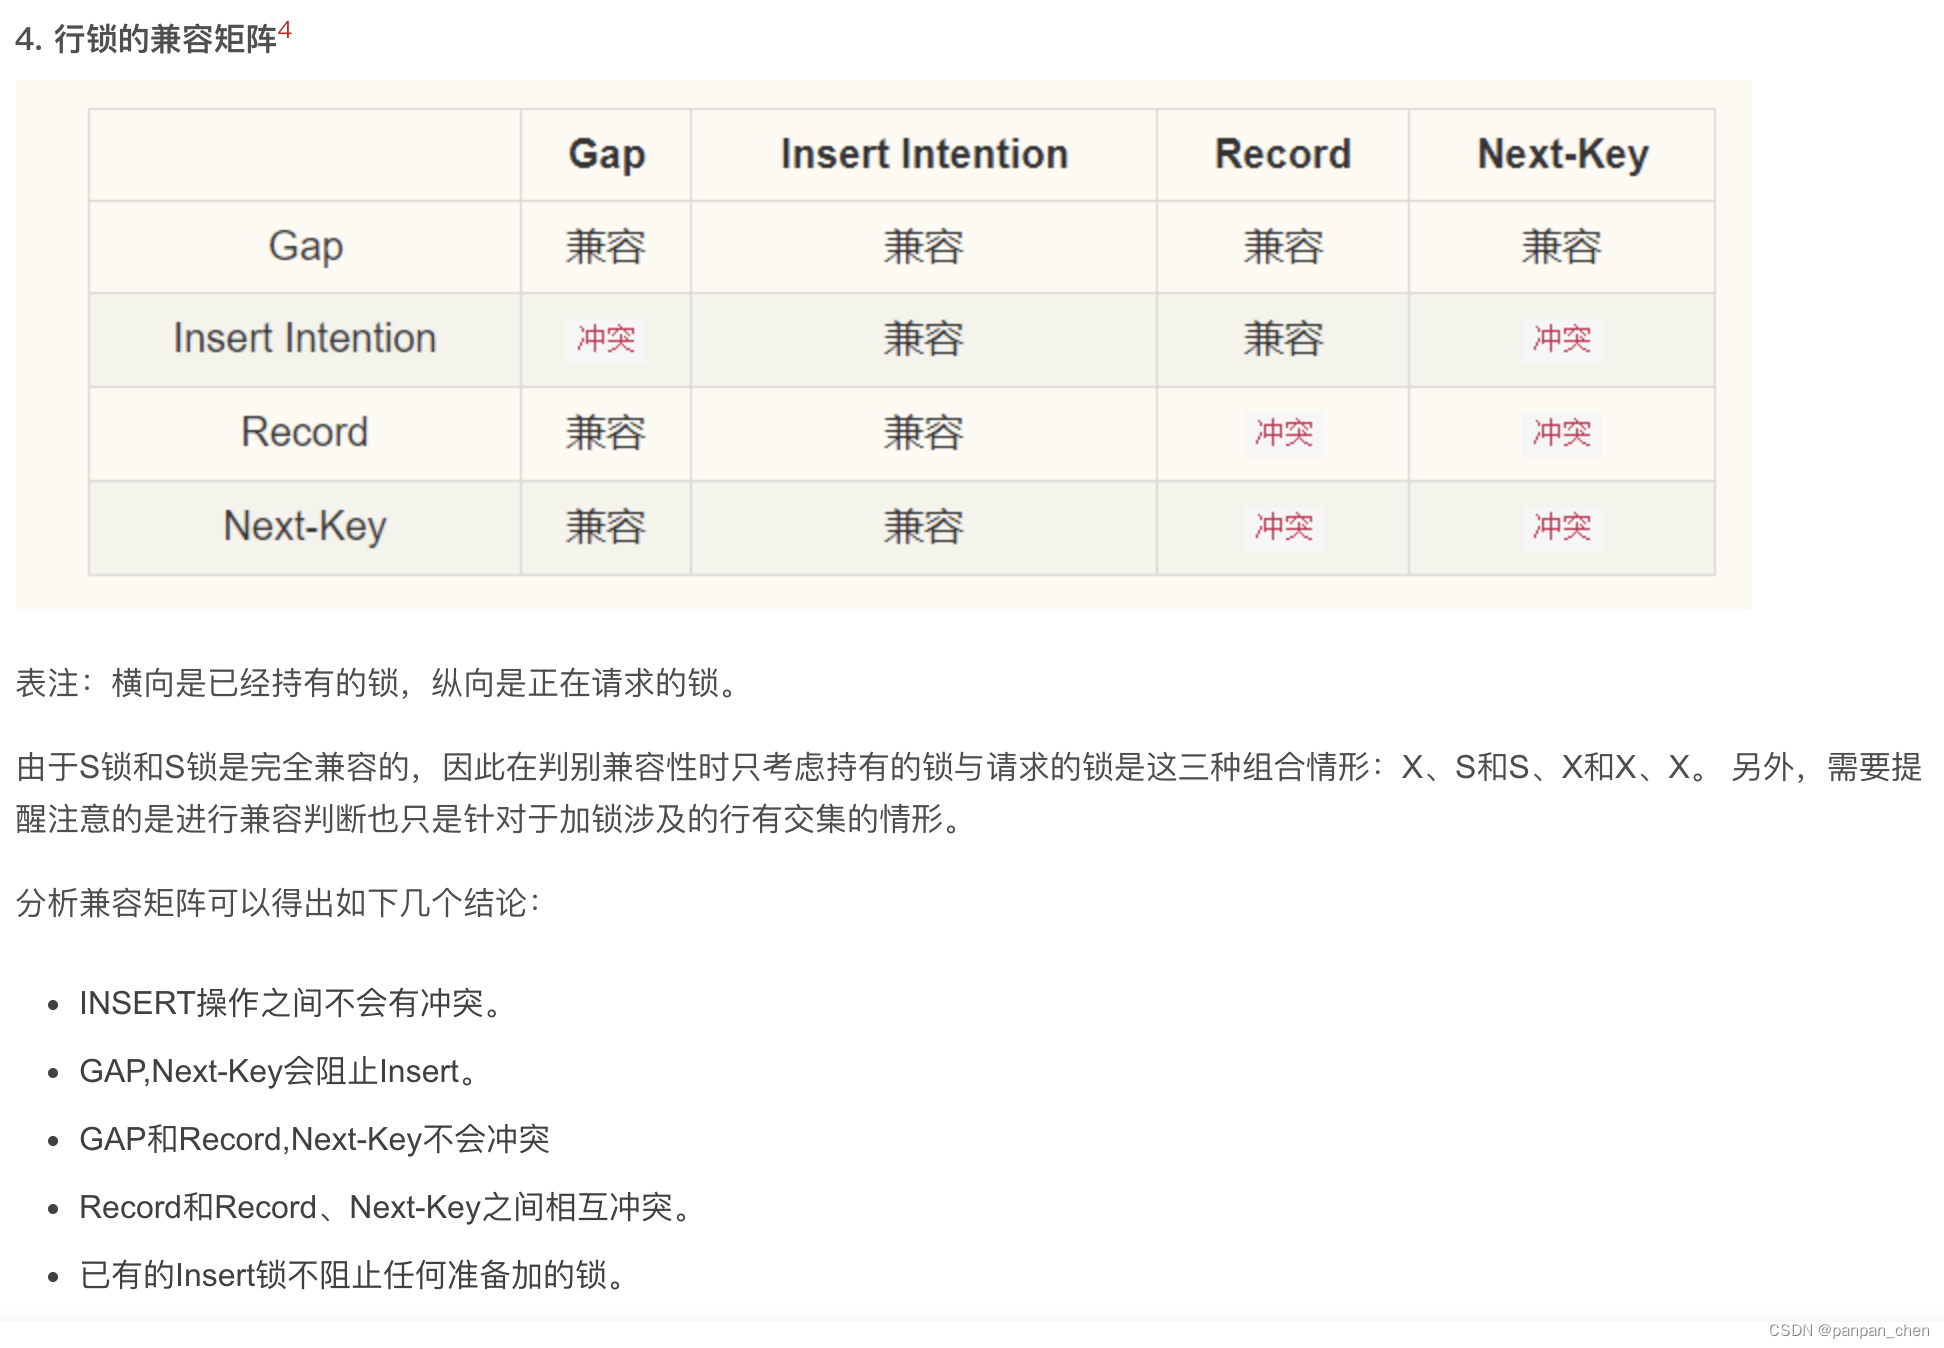1944x1348 pixels.
Task: Click 冲突 in Insert Intention row, Gap column
Action: (x=606, y=340)
